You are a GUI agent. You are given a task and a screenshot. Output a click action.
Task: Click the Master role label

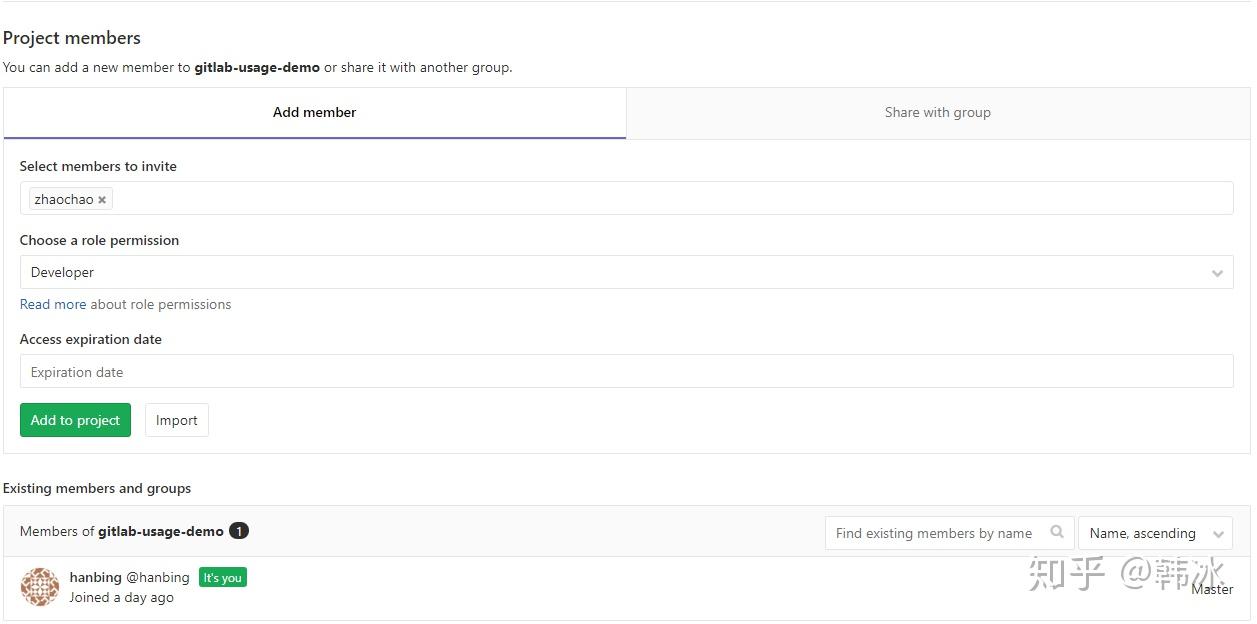click(1212, 590)
